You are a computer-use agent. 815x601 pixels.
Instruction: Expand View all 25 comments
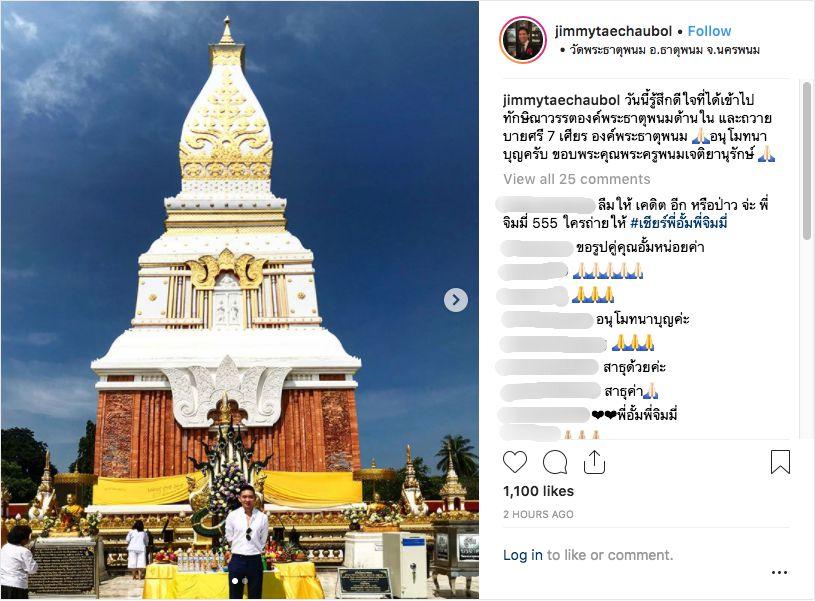pos(576,179)
